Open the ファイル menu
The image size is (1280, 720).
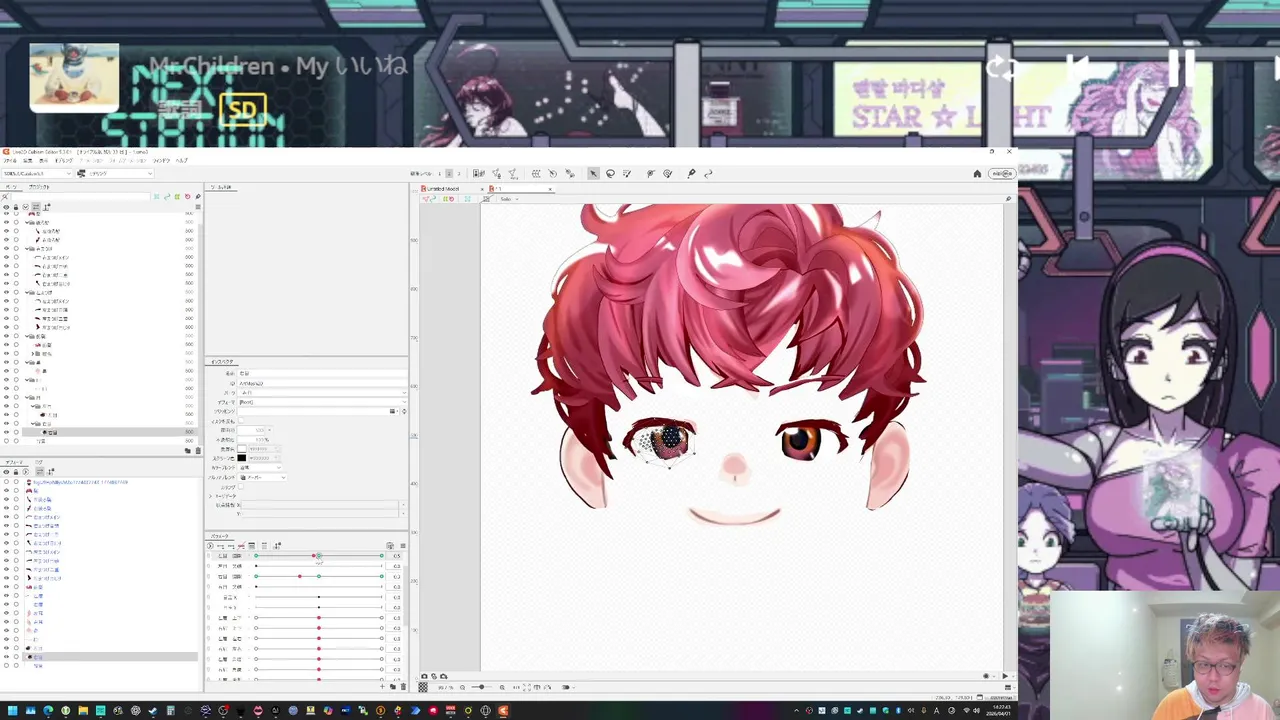tap(10, 161)
